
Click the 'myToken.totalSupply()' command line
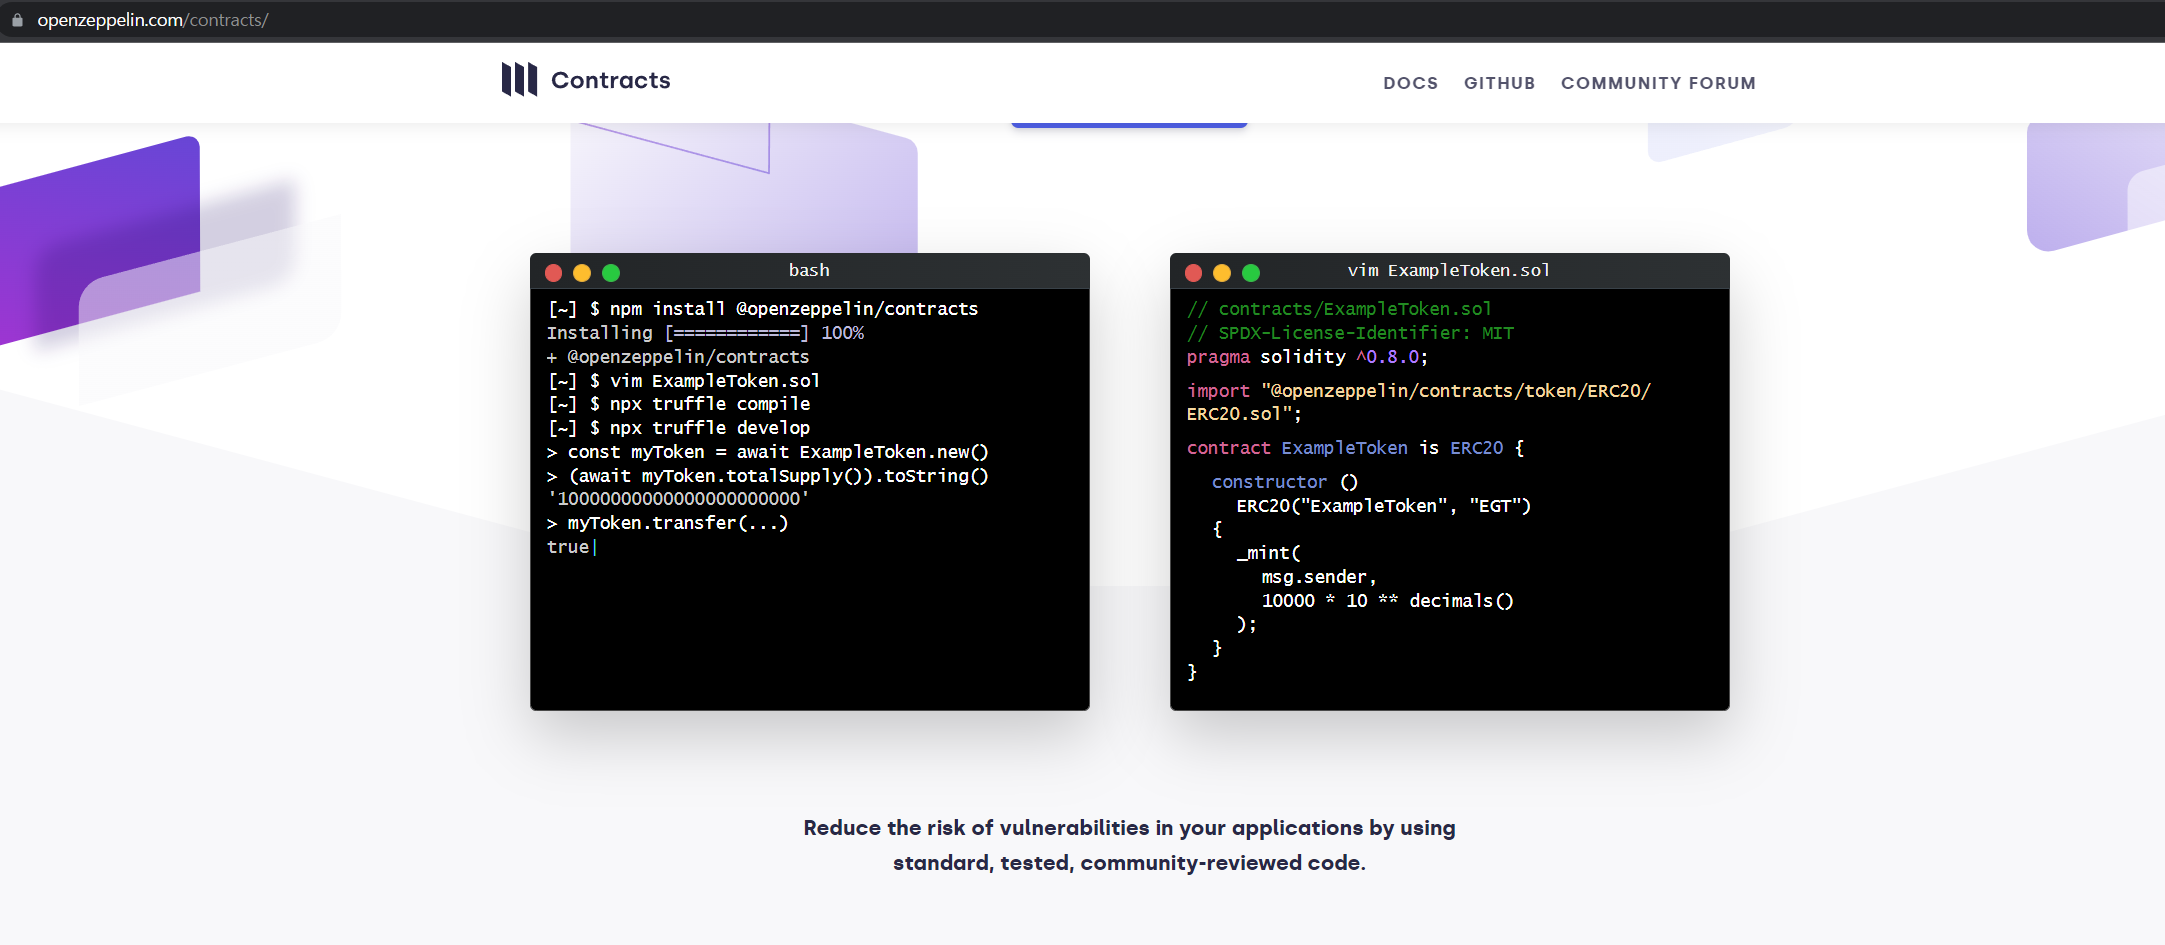coord(768,476)
